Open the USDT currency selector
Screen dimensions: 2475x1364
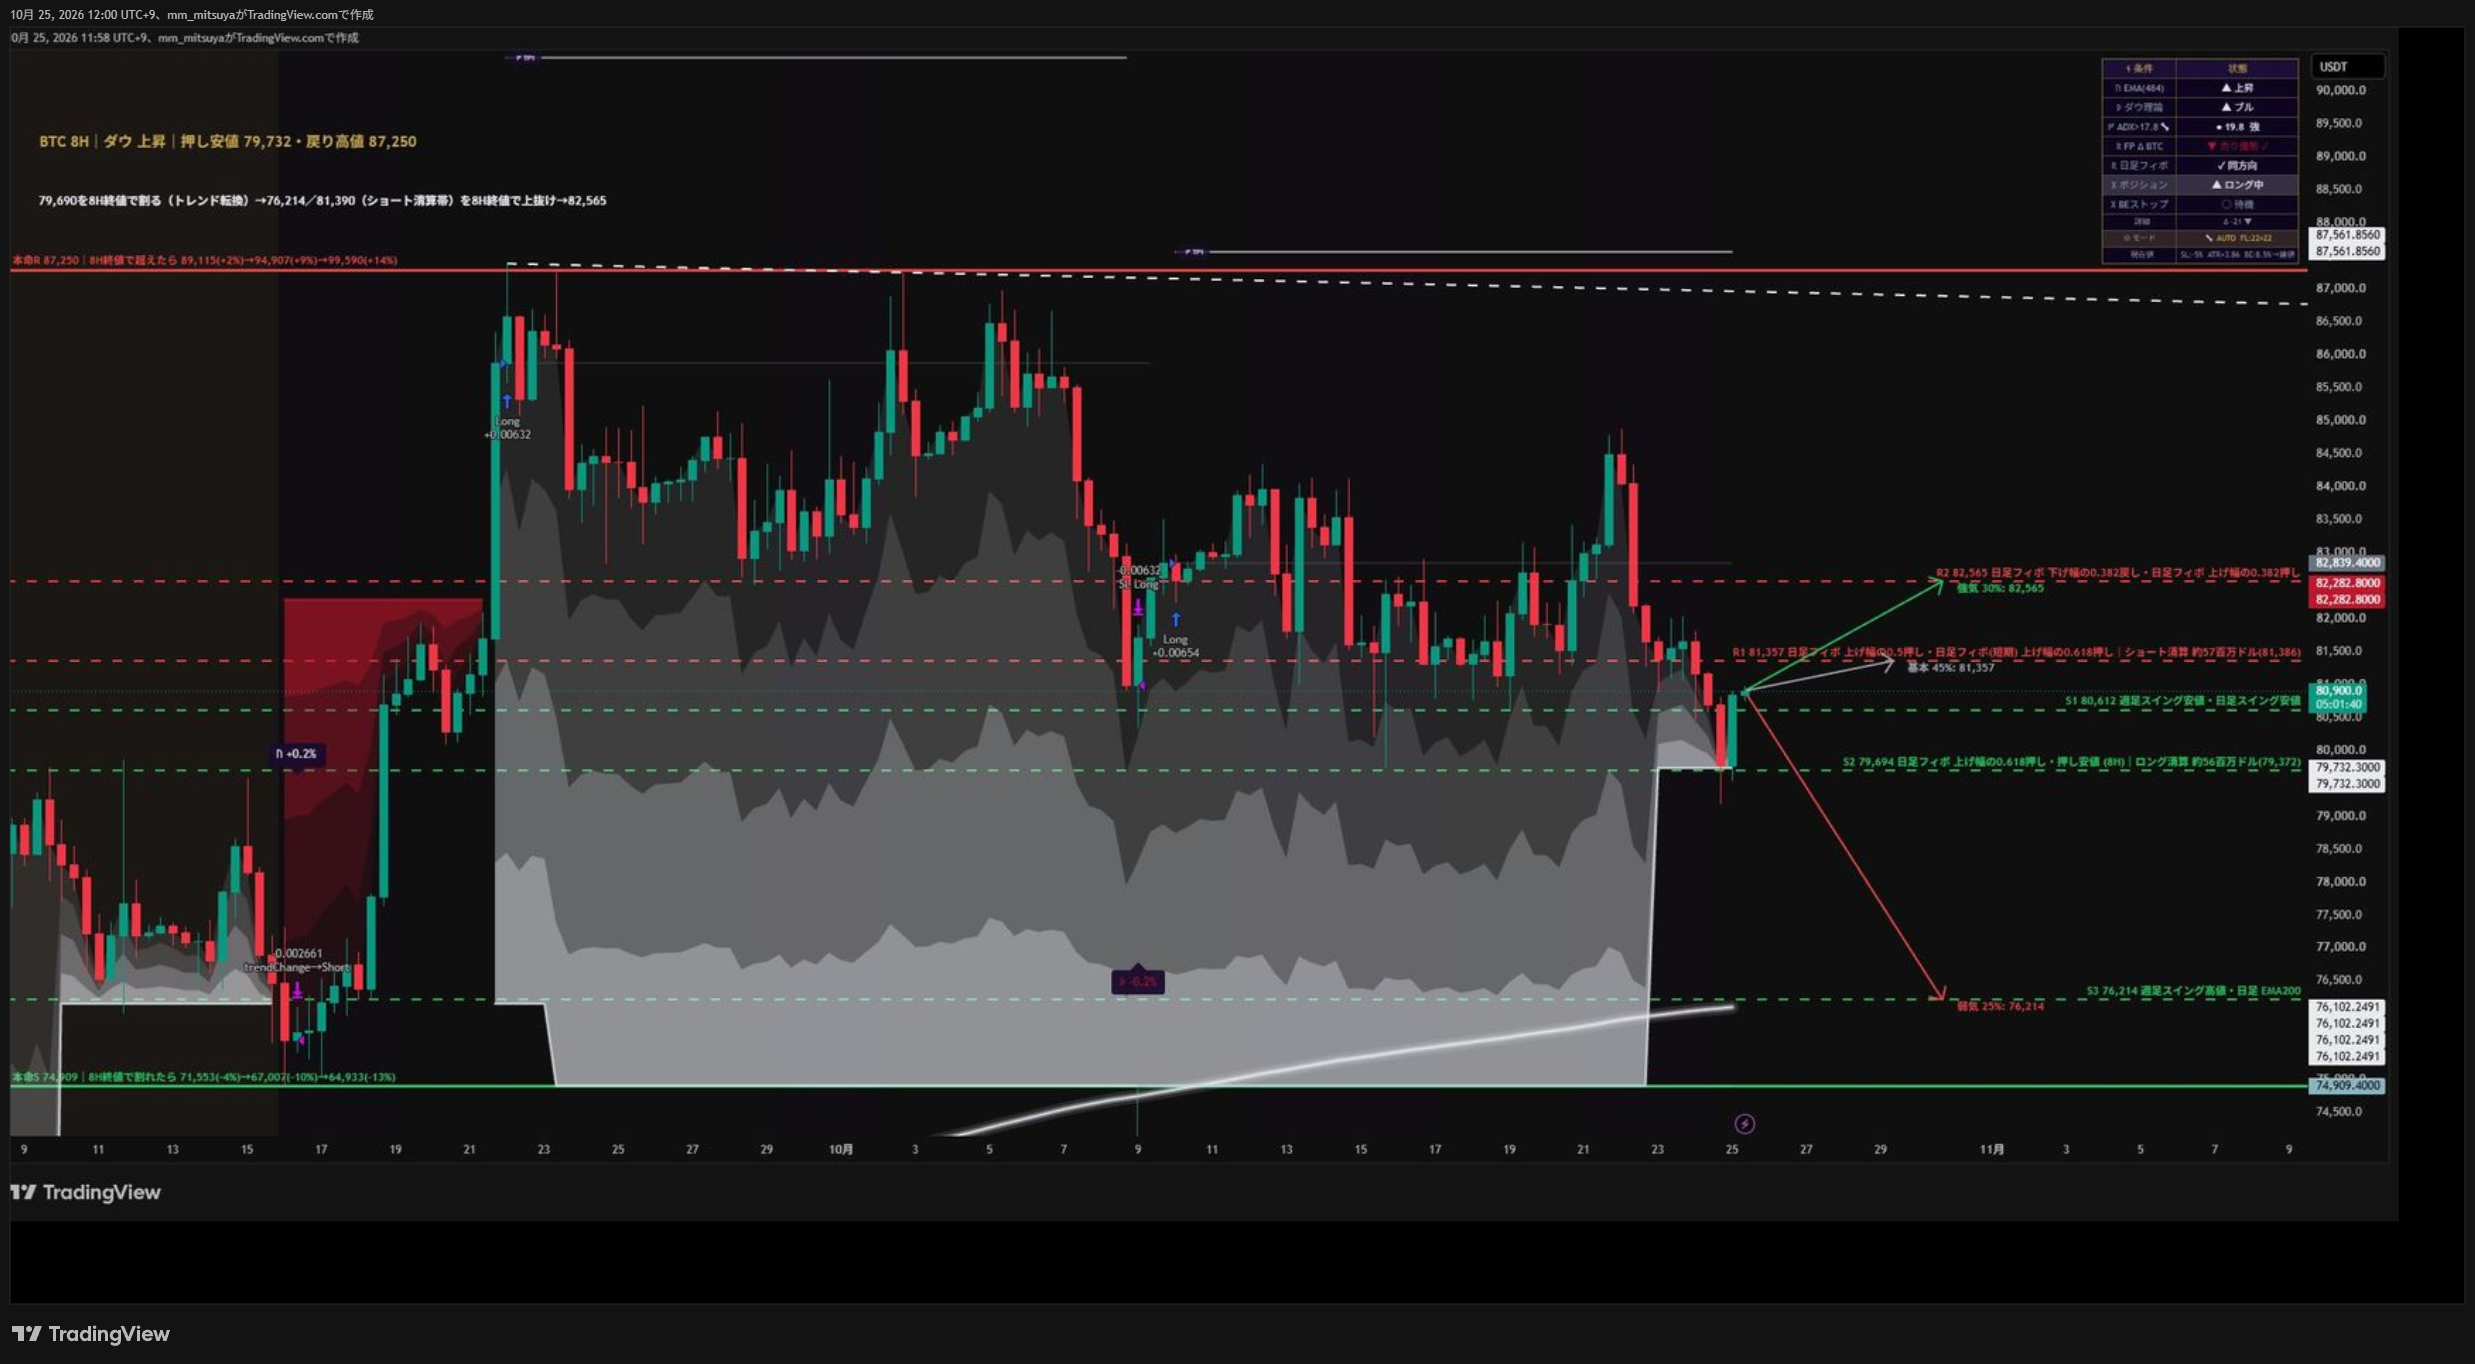pyautogui.click(x=2347, y=67)
